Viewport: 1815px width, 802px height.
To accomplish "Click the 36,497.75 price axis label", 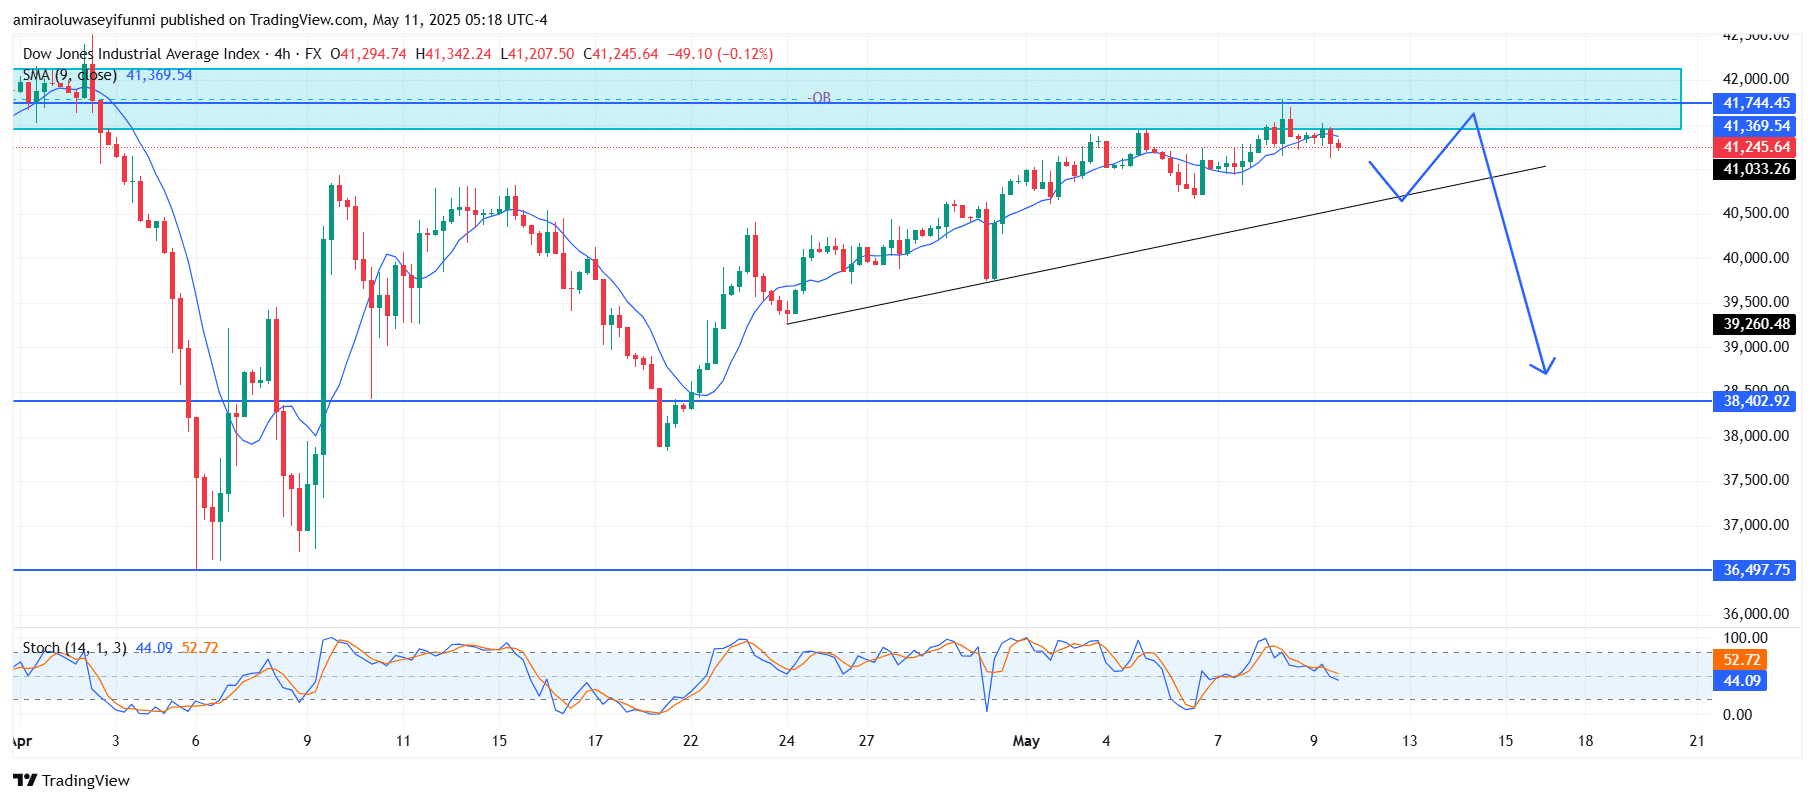I will click(1755, 570).
